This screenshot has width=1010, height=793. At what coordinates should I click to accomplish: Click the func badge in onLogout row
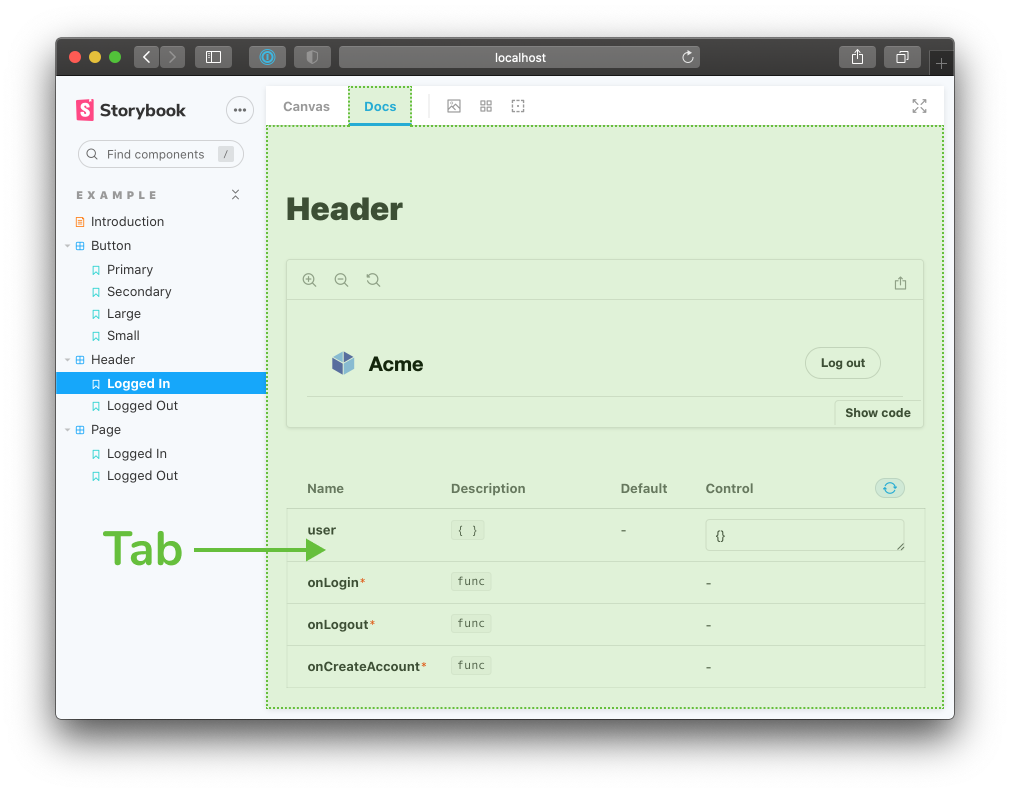coord(471,624)
